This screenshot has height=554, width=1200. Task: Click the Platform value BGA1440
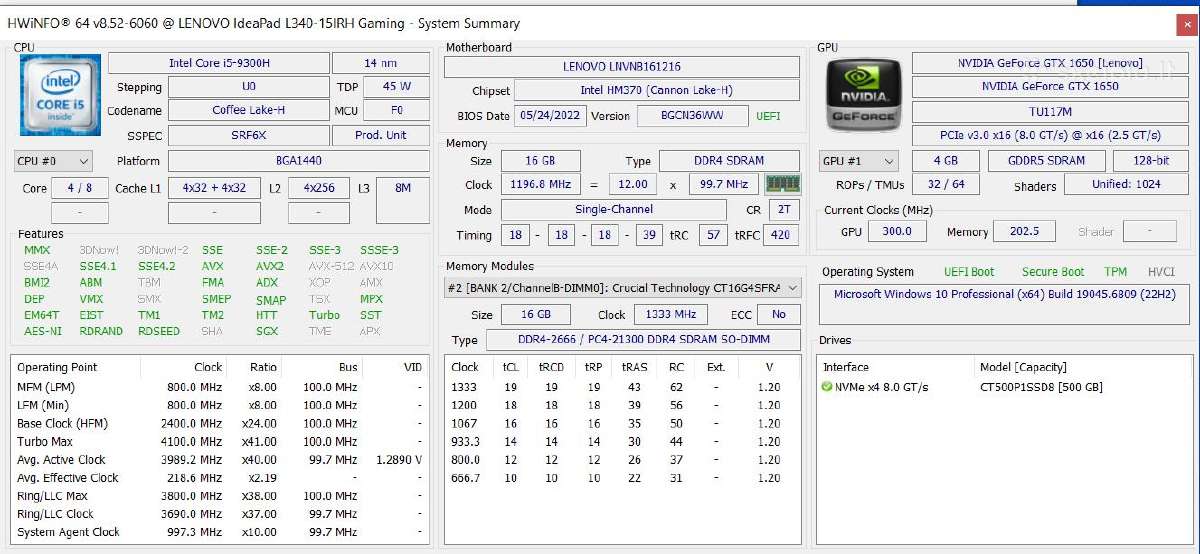[299, 161]
